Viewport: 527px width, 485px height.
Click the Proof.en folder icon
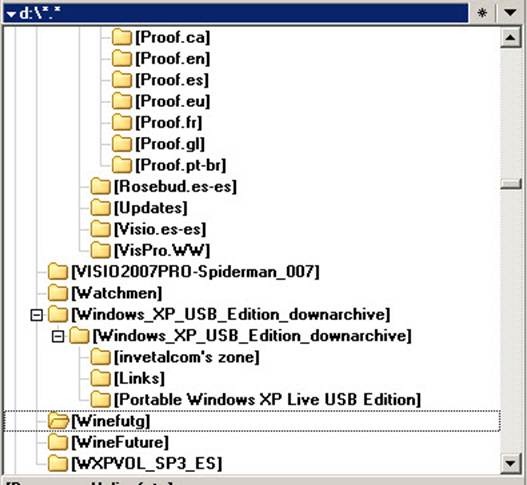click(x=121, y=58)
